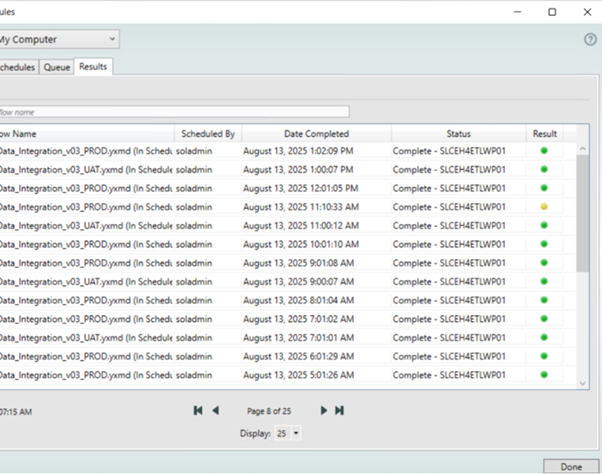Sort by Scheduled By column header
Screen dimensions: 602x474
[208, 134]
